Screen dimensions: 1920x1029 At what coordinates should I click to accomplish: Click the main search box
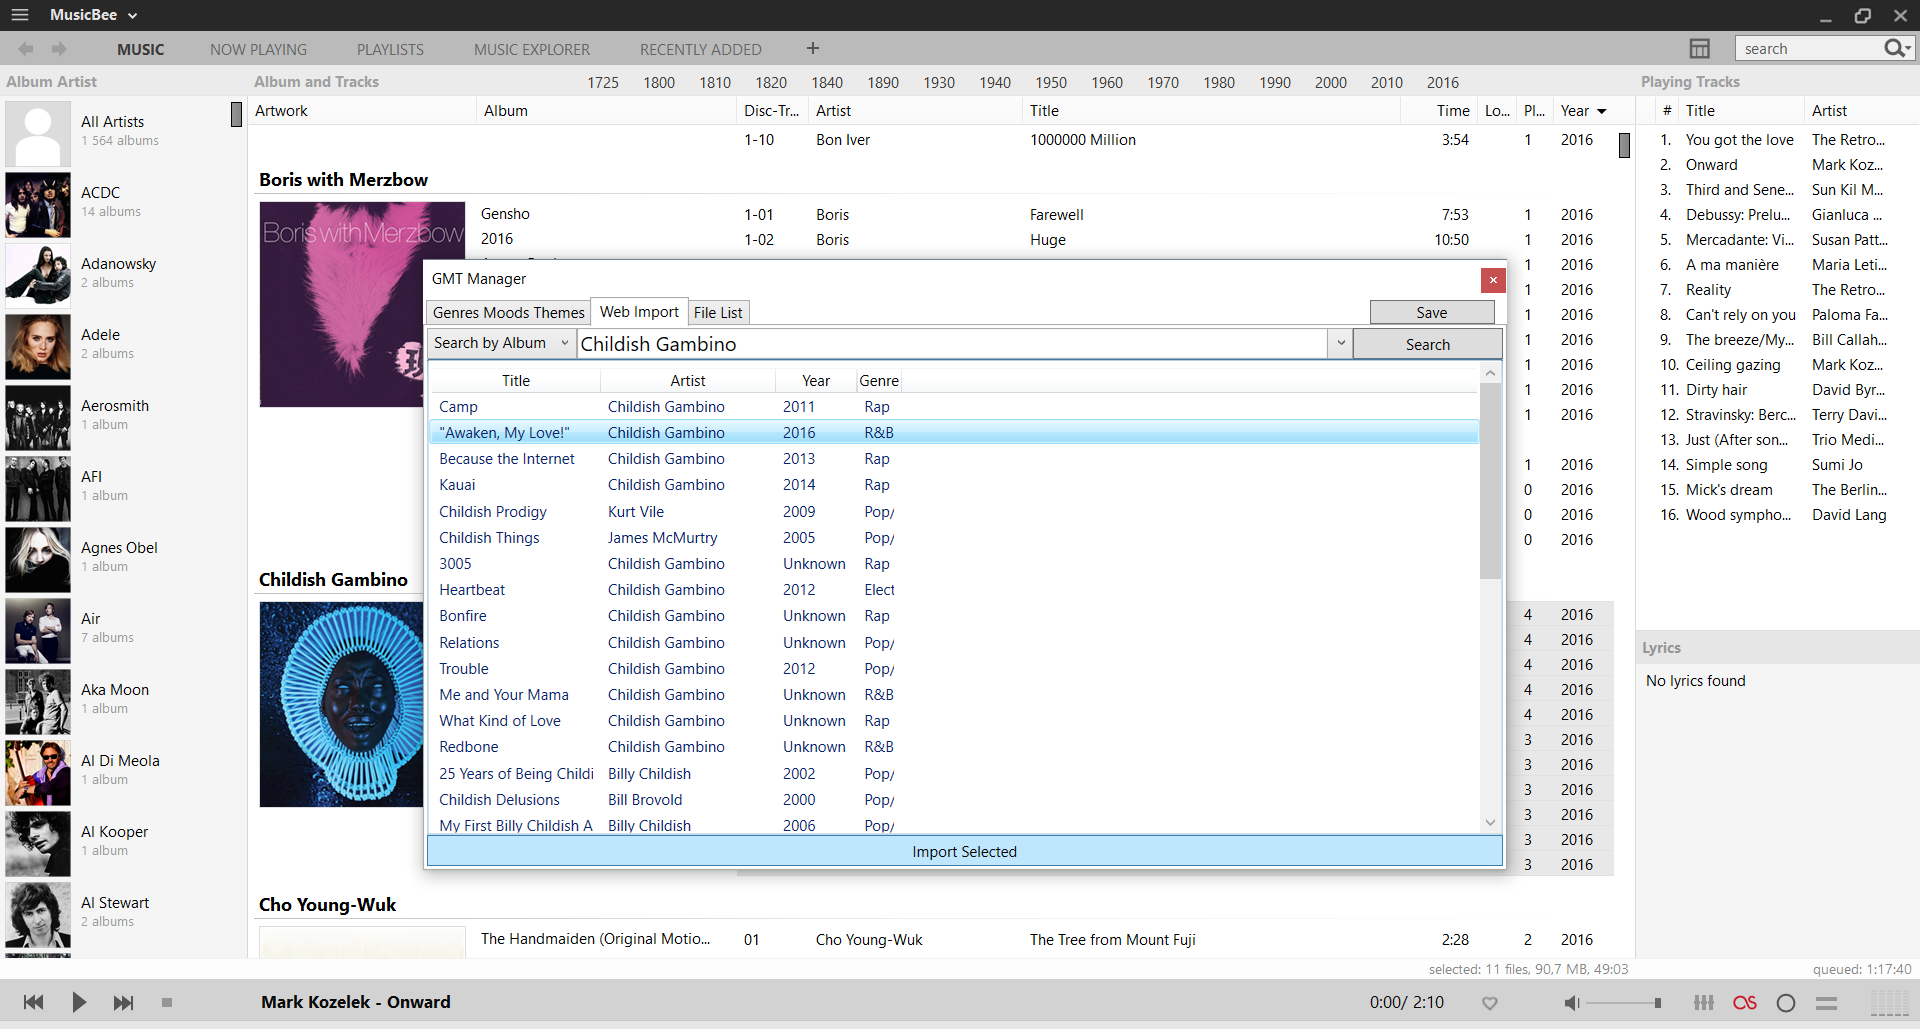coord(1809,49)
